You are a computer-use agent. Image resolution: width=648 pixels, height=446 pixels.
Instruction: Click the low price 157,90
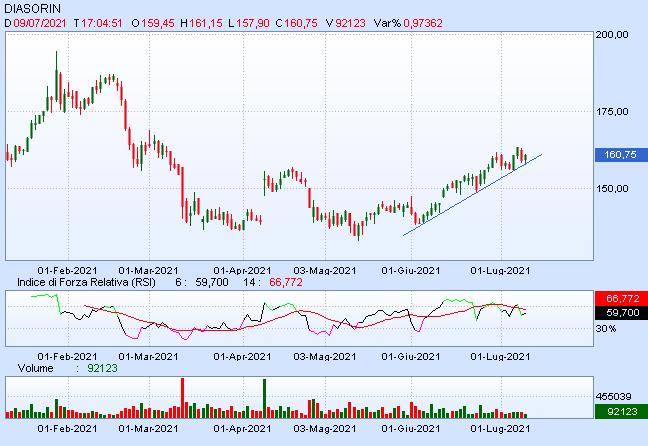pyautogui.click(x=253, y=23)
